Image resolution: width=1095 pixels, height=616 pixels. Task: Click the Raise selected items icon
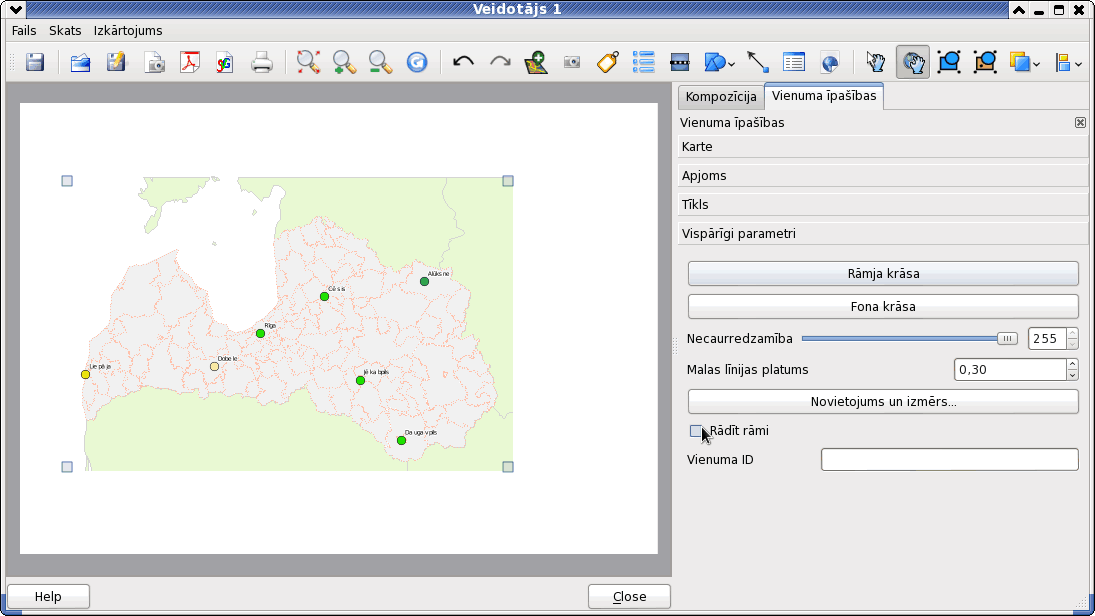[1020, 62]
